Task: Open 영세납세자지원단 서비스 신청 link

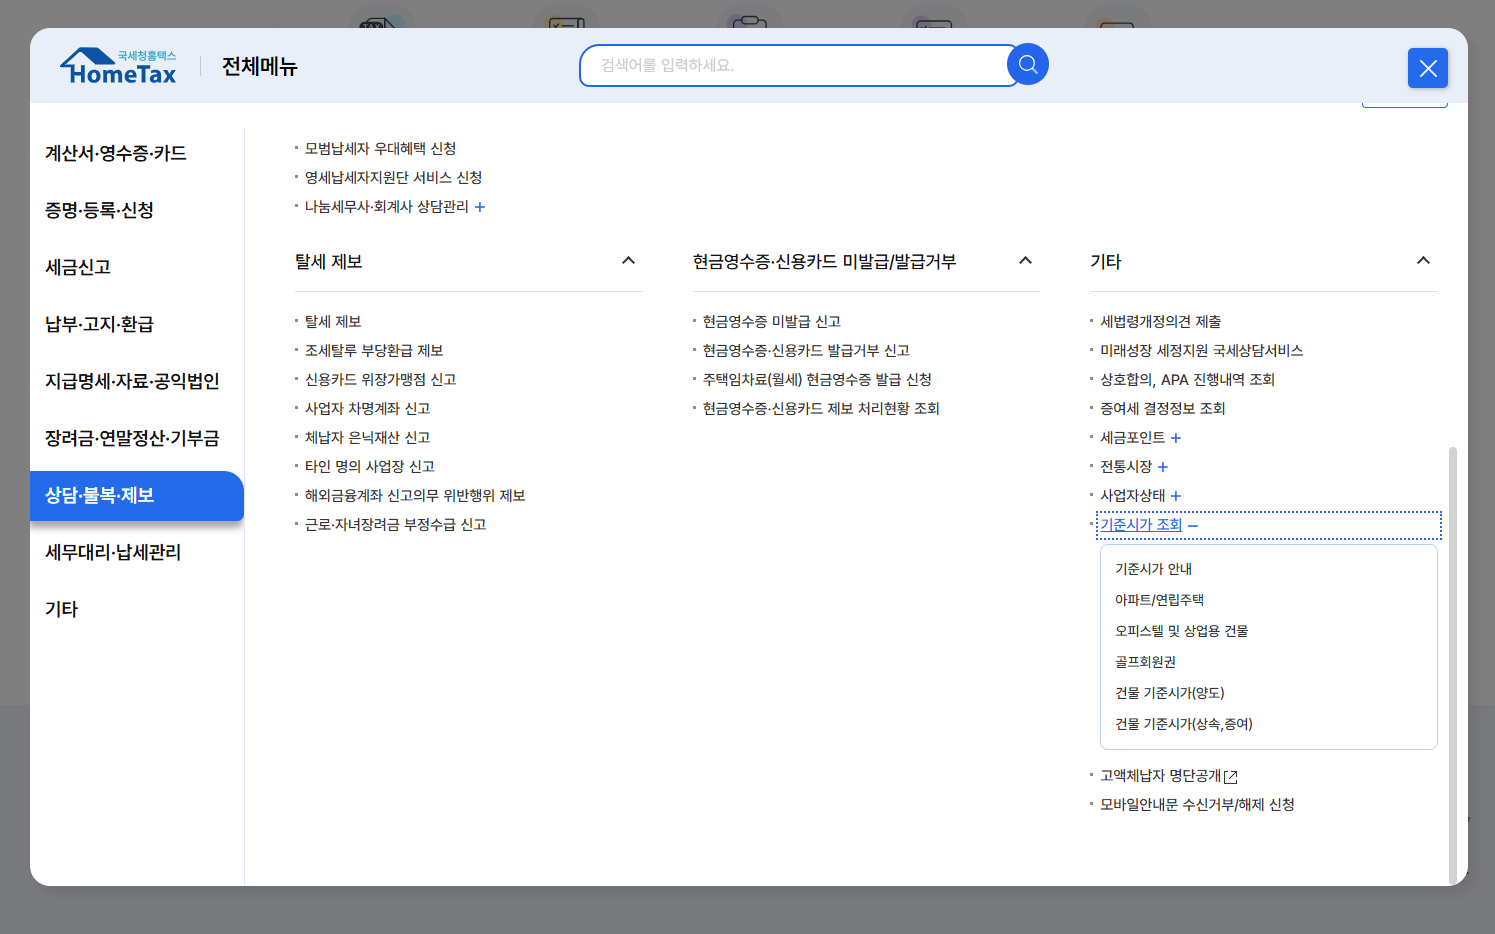Action: 393,178
